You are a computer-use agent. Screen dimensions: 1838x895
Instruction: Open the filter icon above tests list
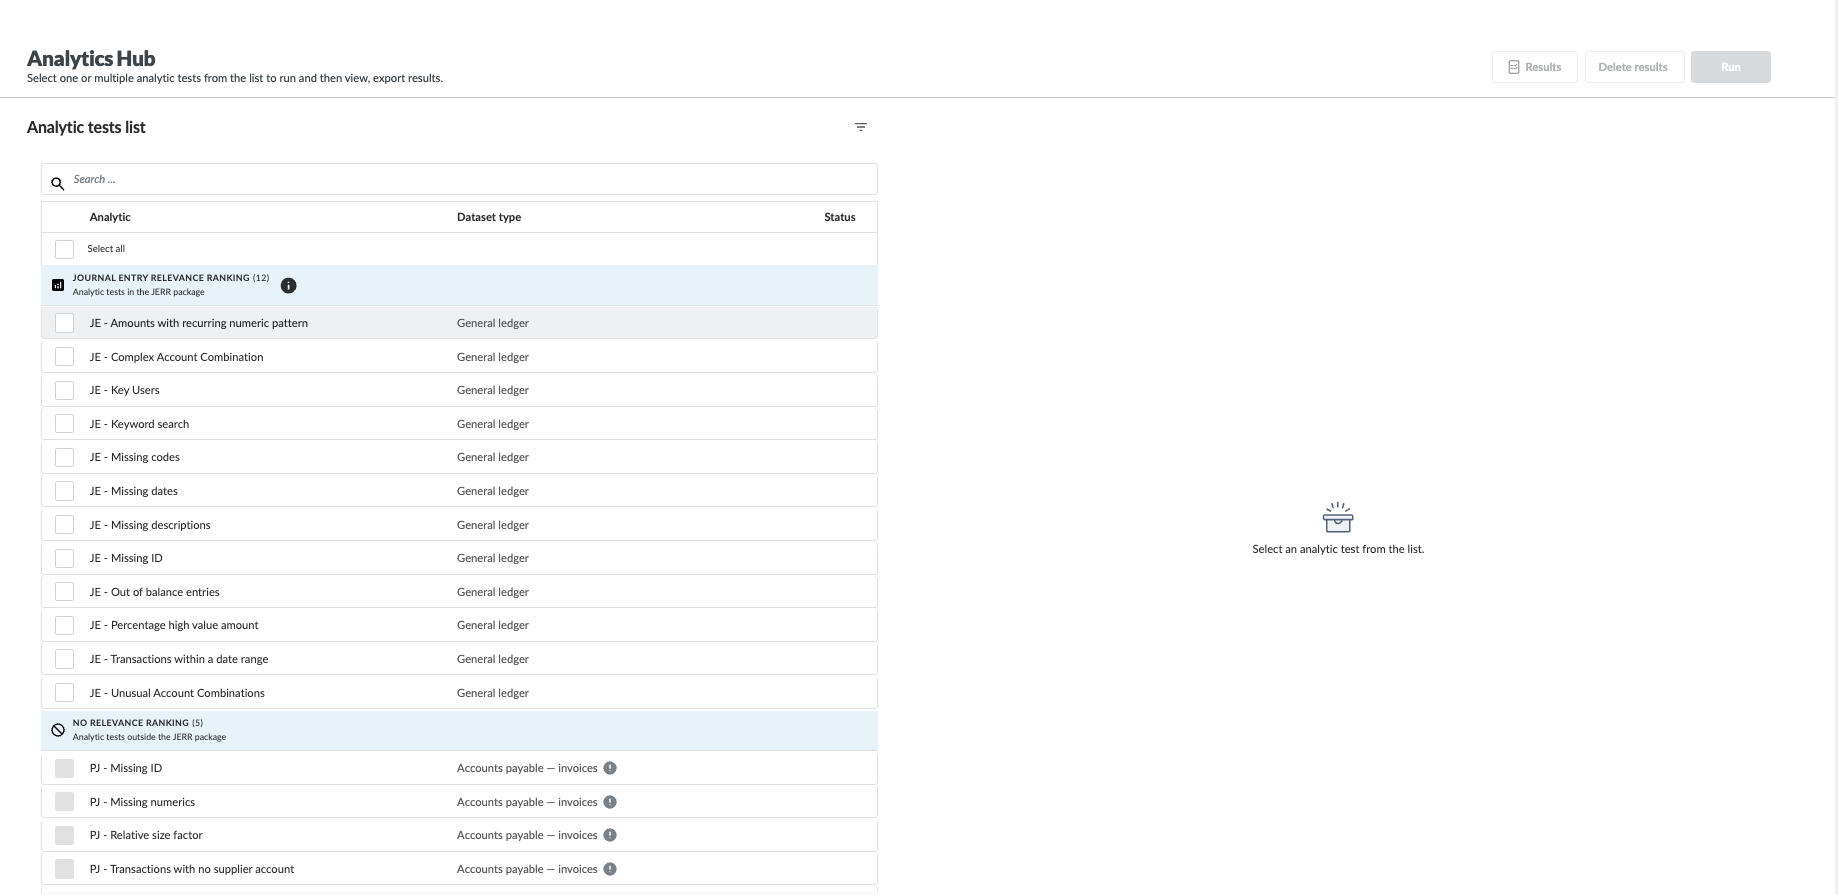860,127
